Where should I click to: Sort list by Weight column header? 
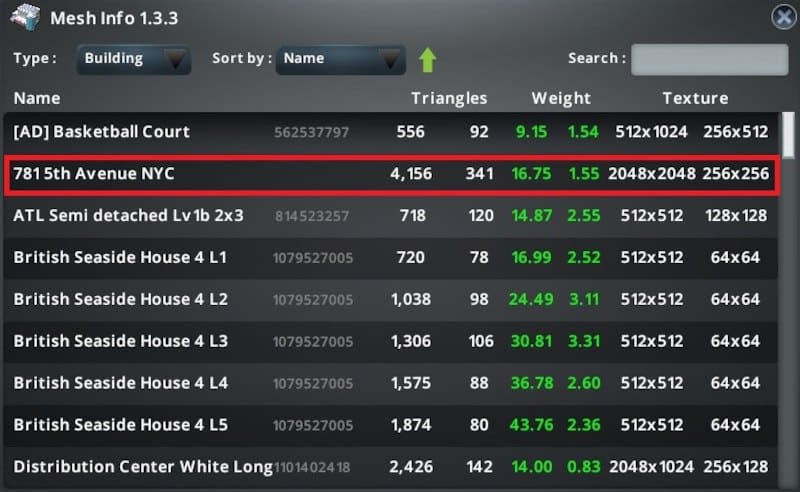(561, 98)
